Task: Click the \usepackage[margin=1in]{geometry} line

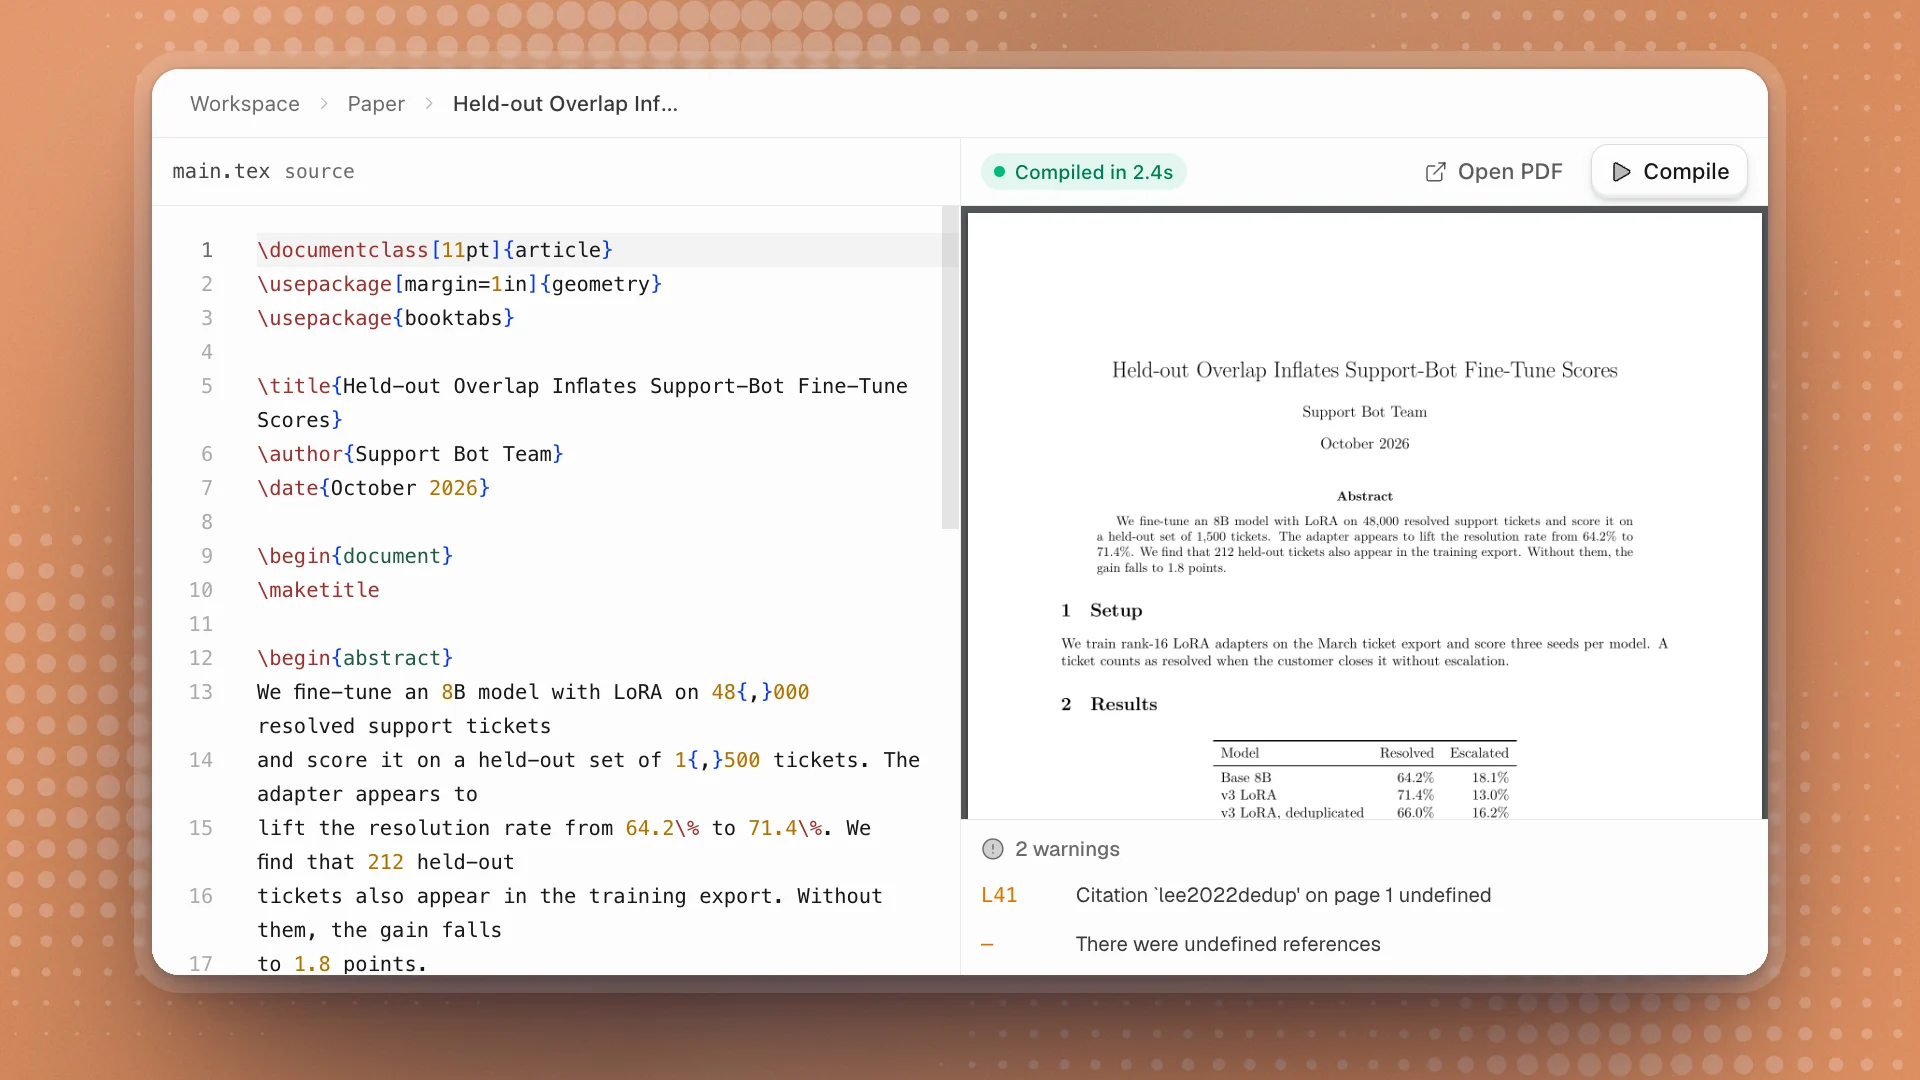Action: 459,284
